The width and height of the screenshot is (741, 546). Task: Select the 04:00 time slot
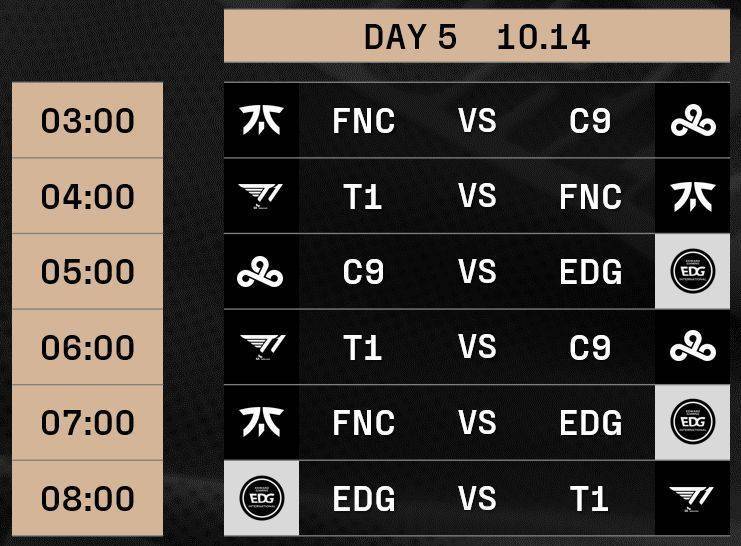pyautogui.click(x=87, y=196)
